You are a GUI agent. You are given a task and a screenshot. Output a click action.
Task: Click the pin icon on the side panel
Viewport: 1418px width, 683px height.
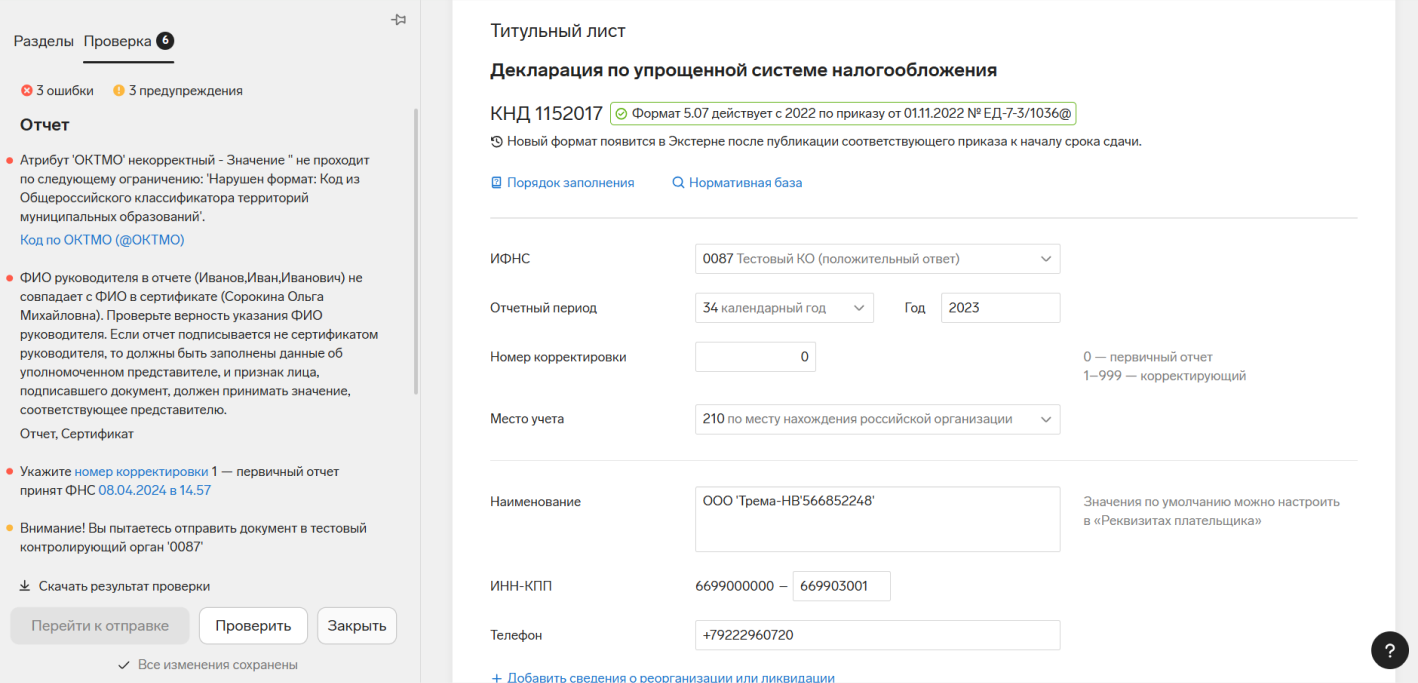tap(398, 20)
